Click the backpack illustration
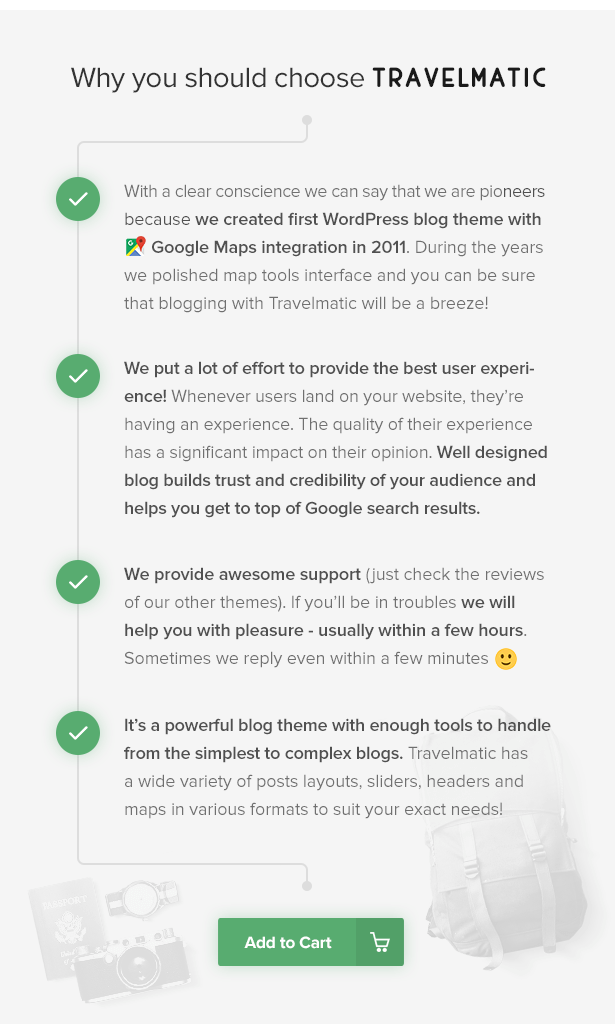615x1024 pixels. coord(506,831)
